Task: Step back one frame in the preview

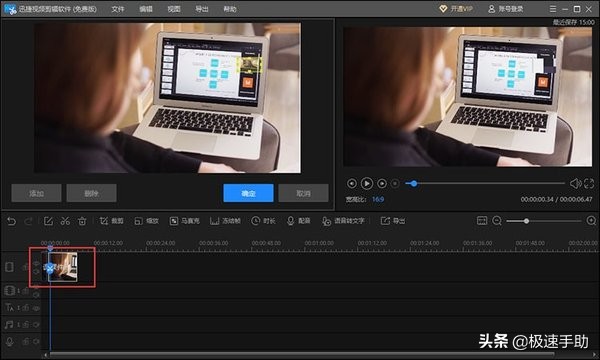Action: [x=352, y=184]
